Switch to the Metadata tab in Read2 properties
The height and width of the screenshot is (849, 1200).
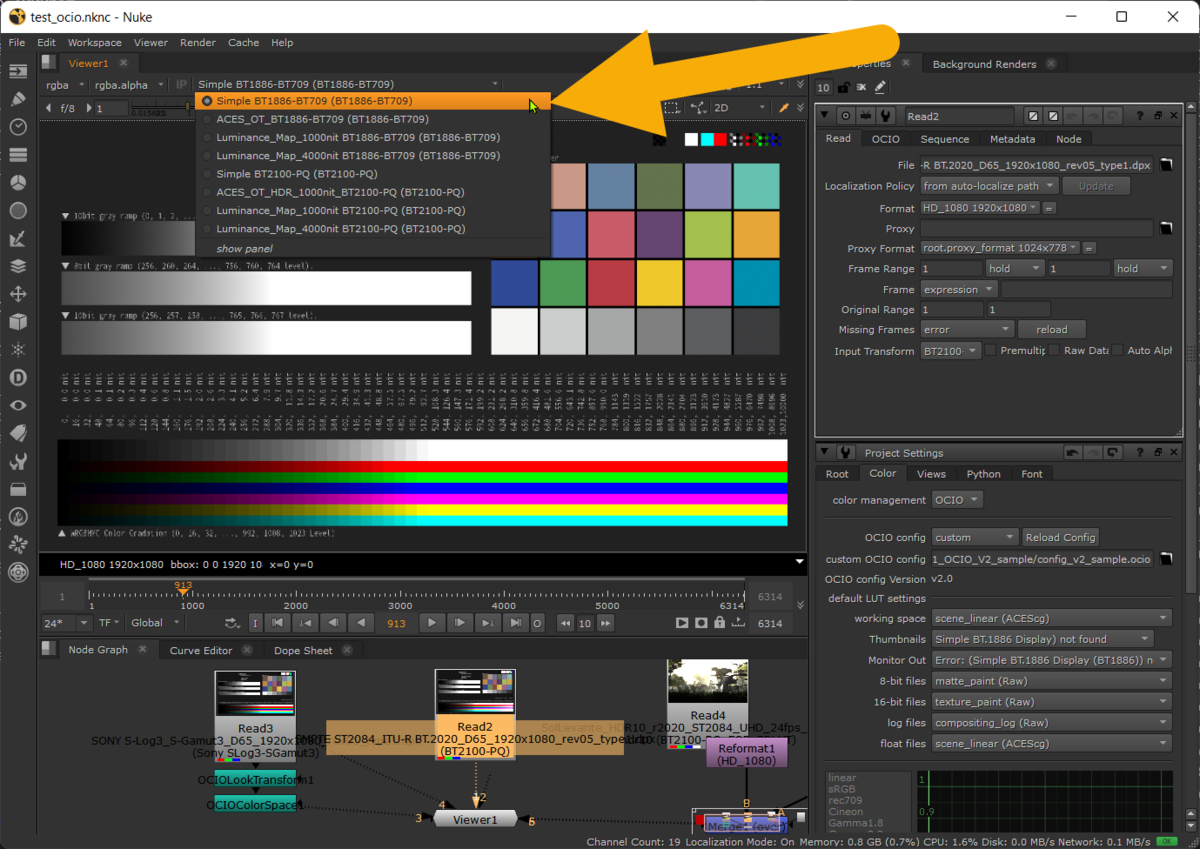(1012, 138)
